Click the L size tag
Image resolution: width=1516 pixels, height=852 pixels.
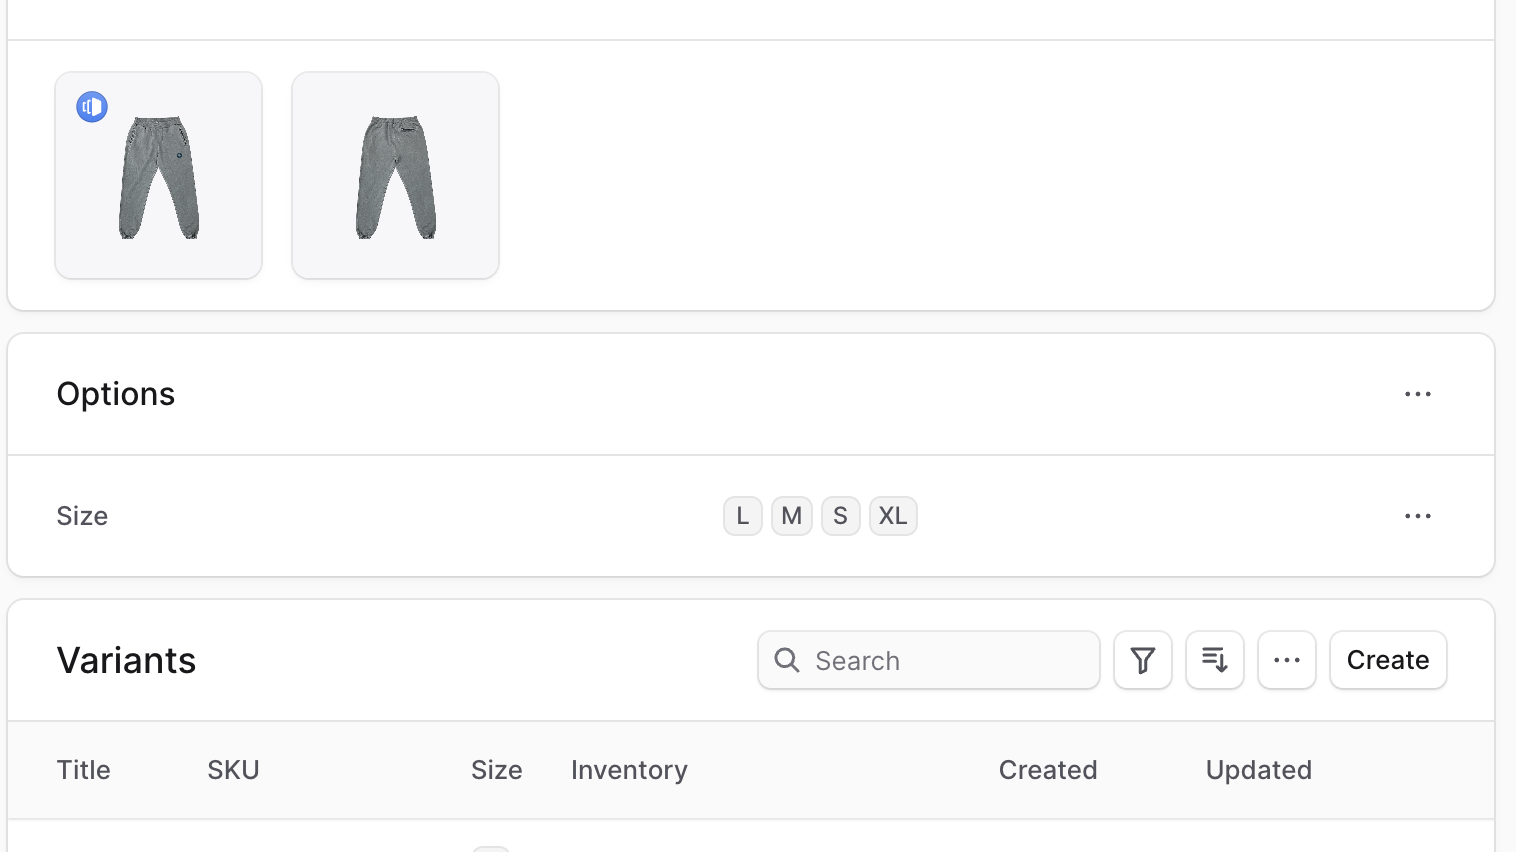click(x=743, y=516)
